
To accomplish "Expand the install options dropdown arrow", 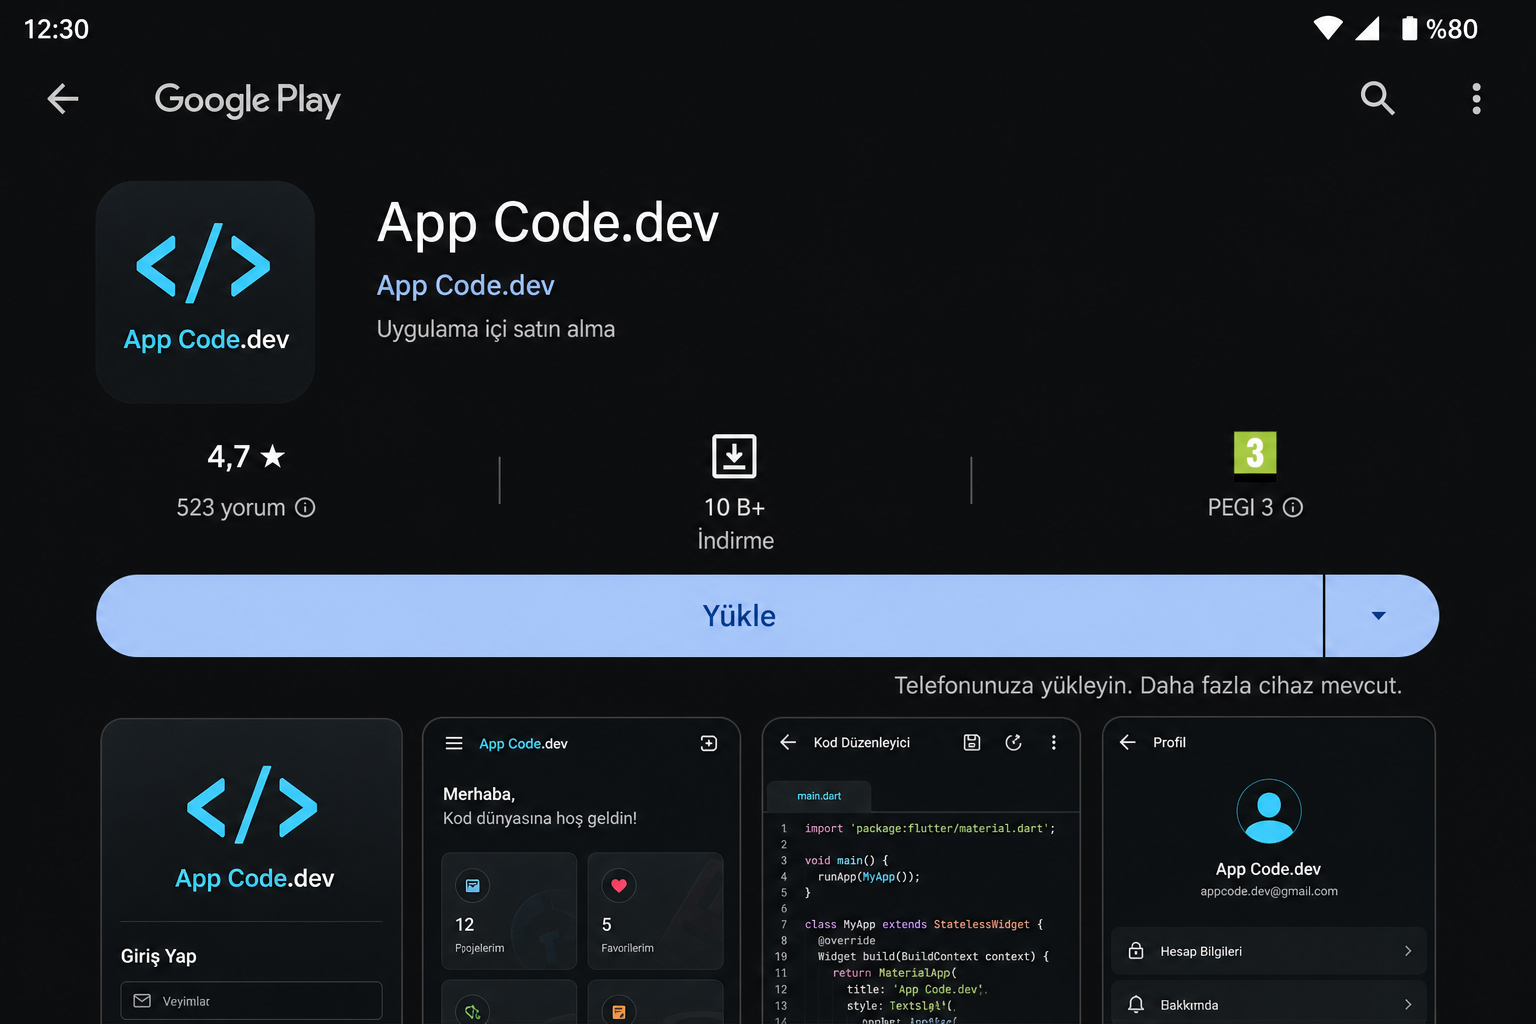I will click(x=1381, y=616).
